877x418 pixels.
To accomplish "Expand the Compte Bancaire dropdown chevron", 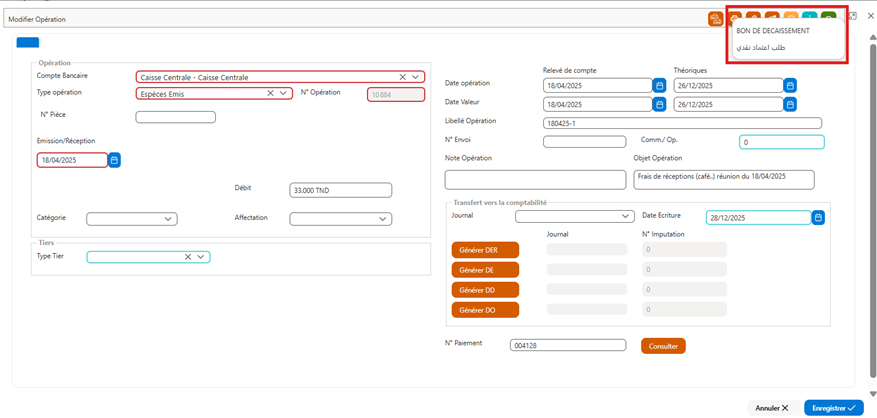I will [x=416, y=77].
